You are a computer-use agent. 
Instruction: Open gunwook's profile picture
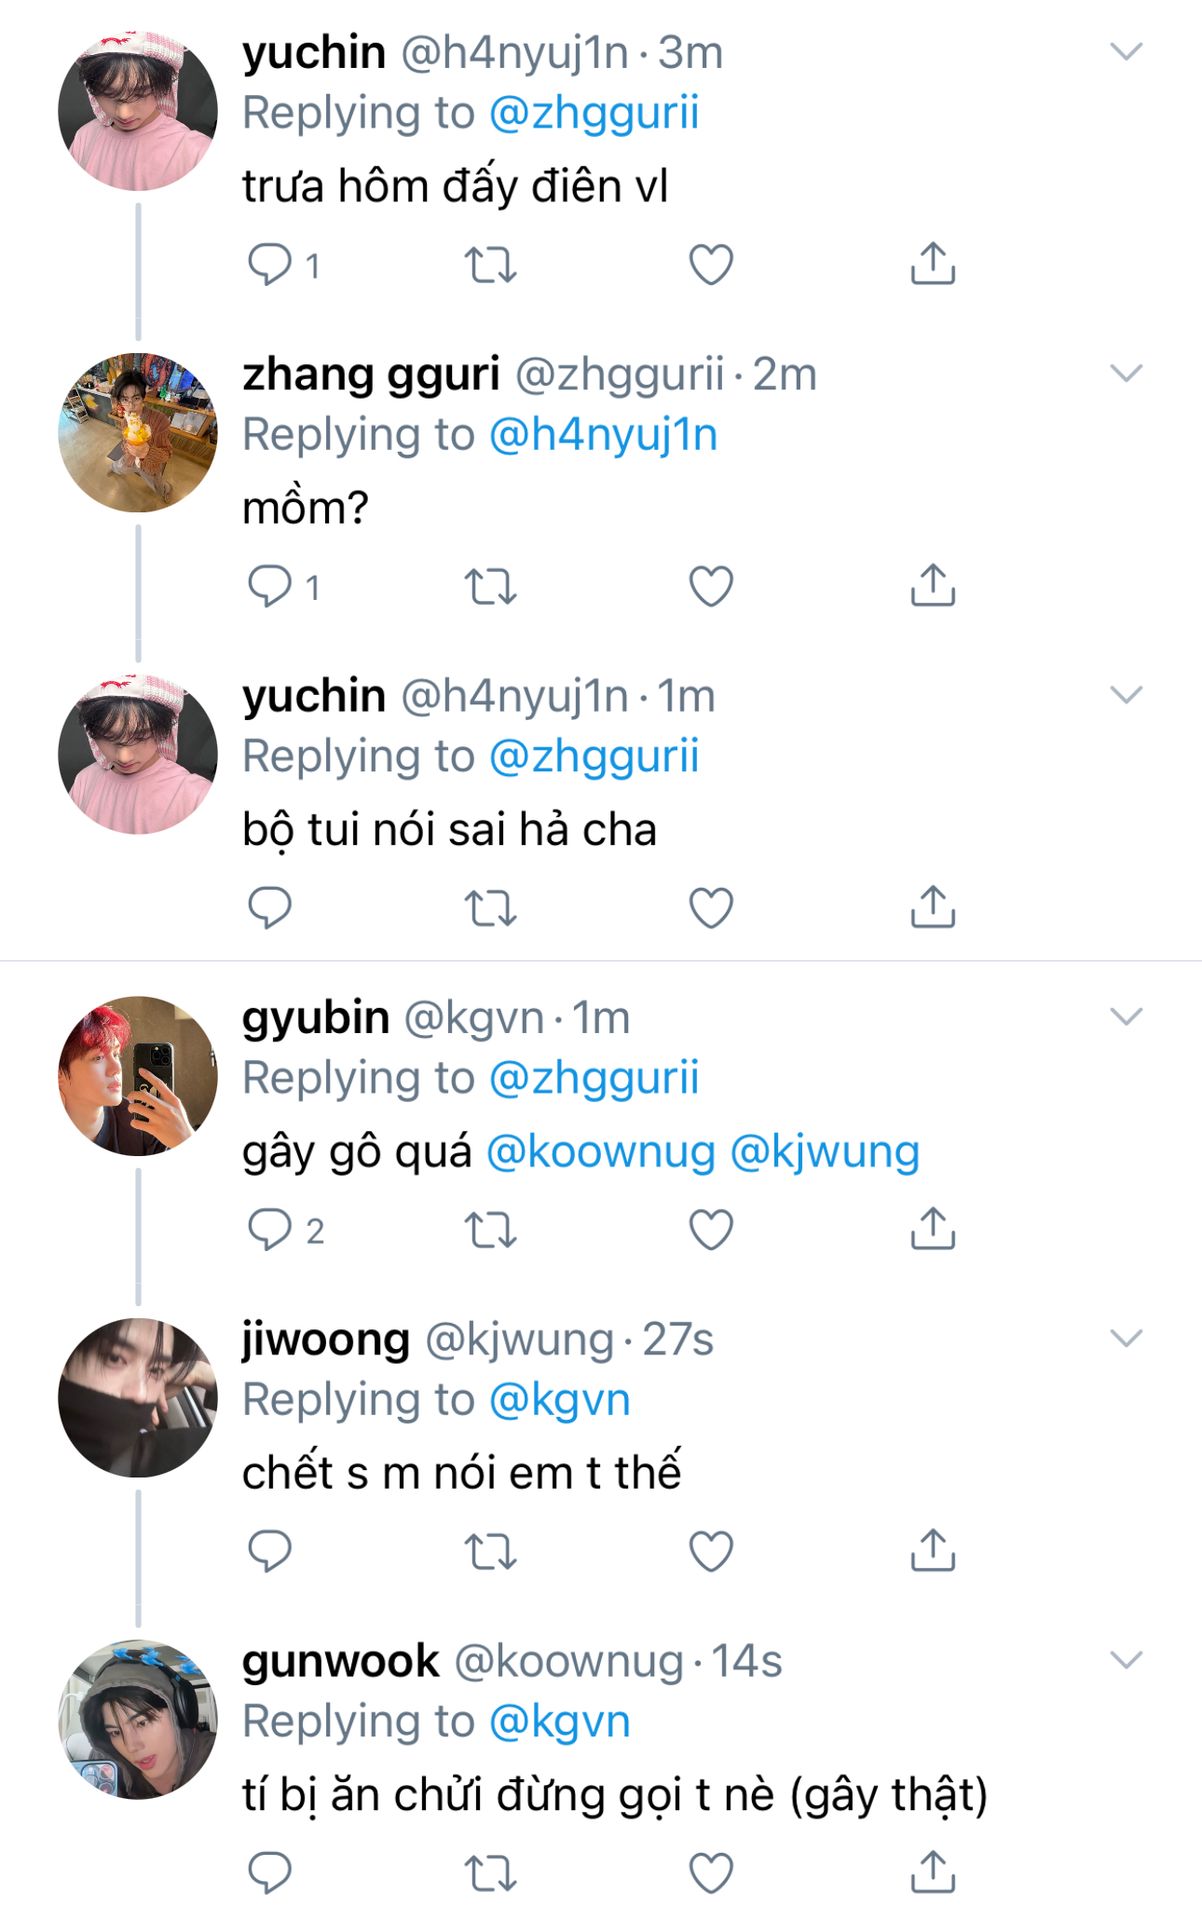138,1720
